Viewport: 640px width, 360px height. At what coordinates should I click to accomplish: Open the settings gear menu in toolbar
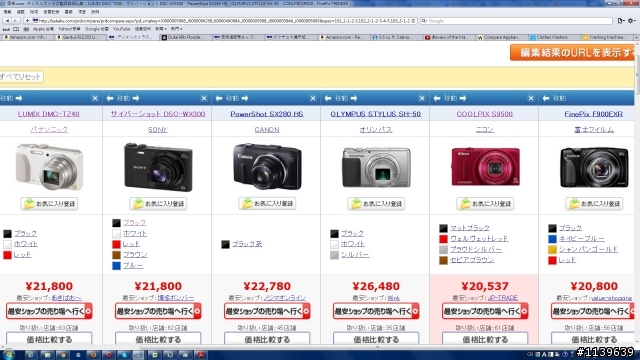pos(631,20)
